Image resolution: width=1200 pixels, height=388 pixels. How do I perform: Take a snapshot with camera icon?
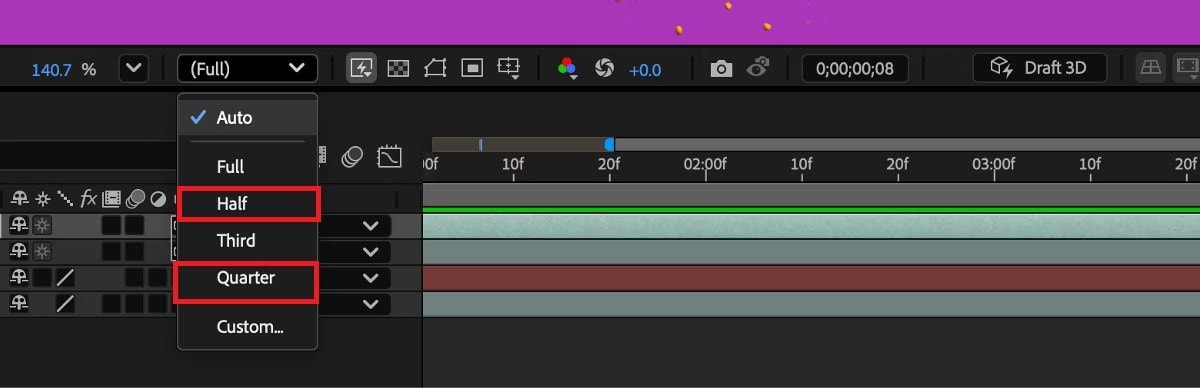point(721,69)
